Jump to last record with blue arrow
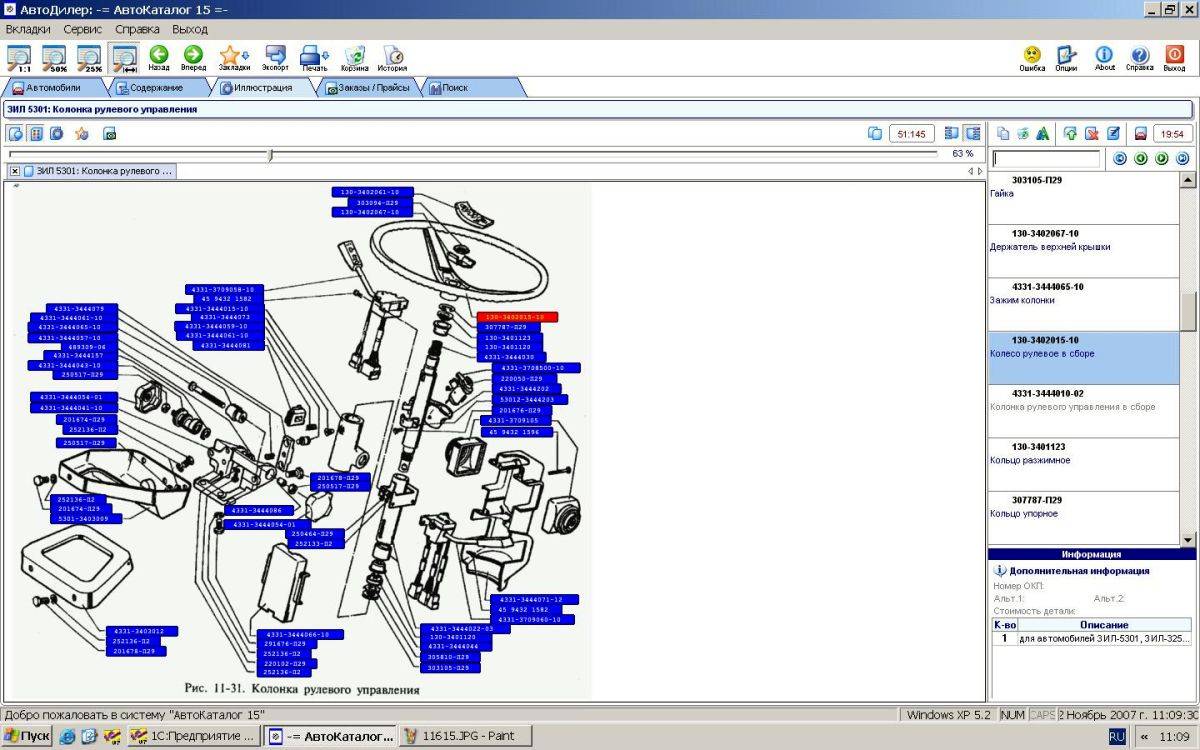Viewport: 1200px width, 750px height. tap(1183, 158)
